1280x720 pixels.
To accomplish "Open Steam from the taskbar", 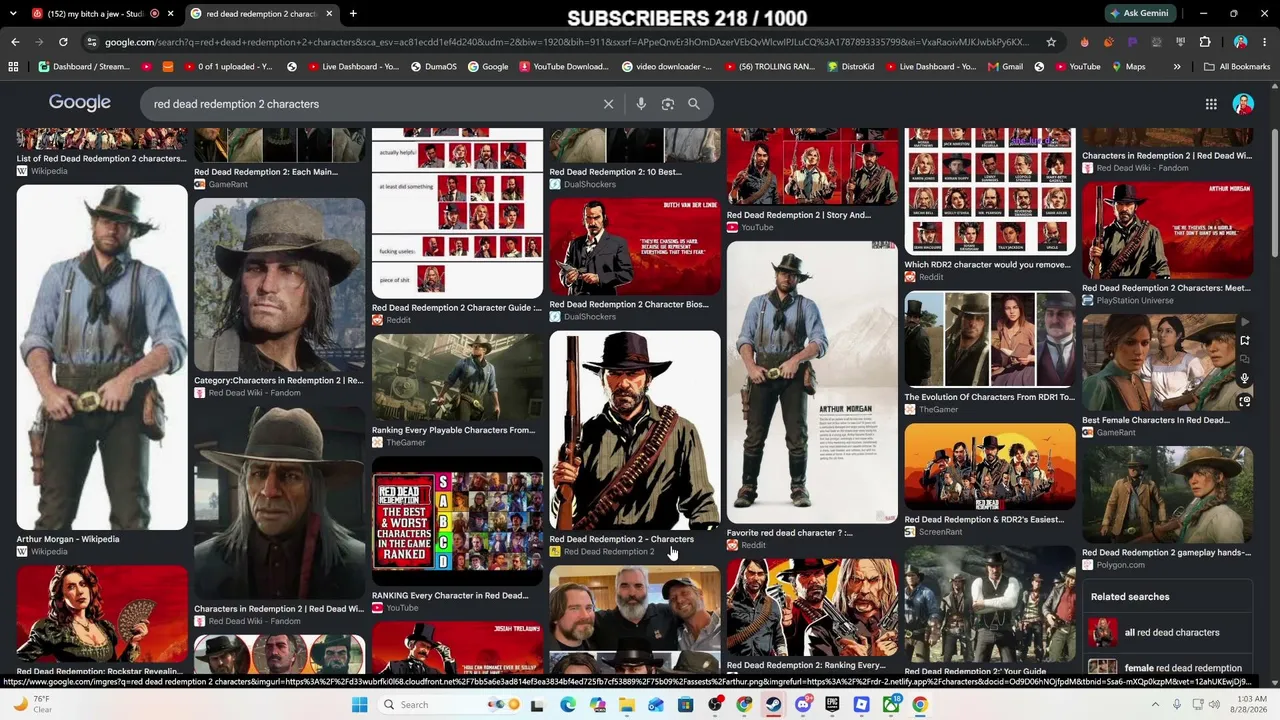I will coord(773,705).
